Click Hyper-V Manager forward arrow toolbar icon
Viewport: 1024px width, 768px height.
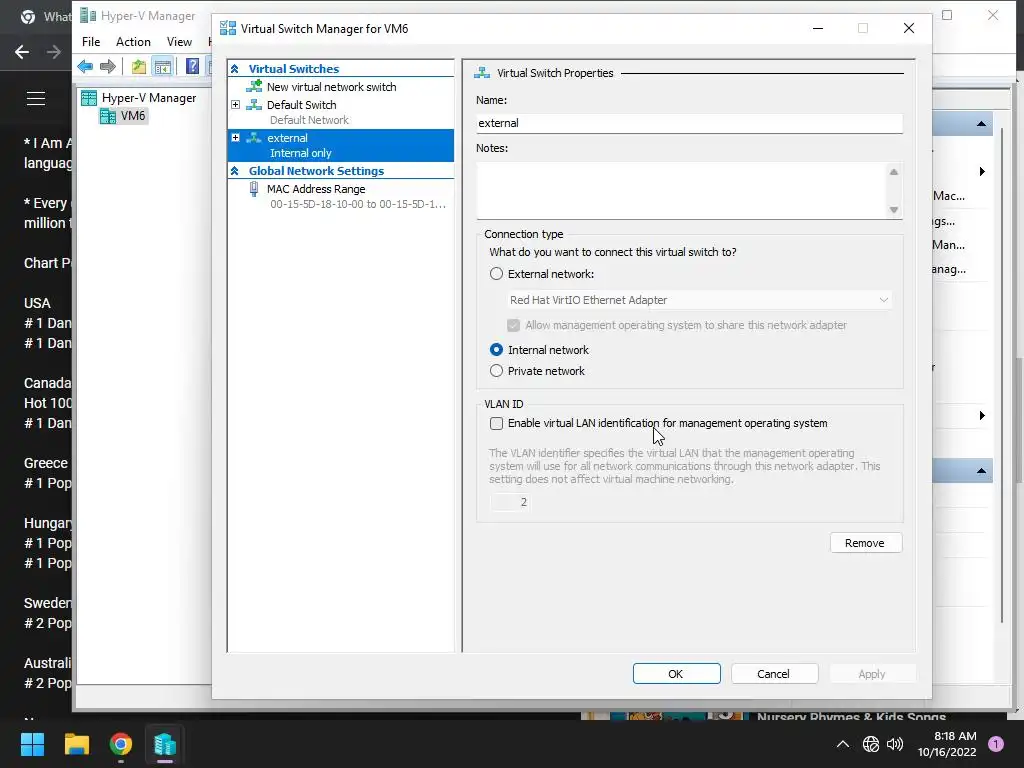[108, 66]
